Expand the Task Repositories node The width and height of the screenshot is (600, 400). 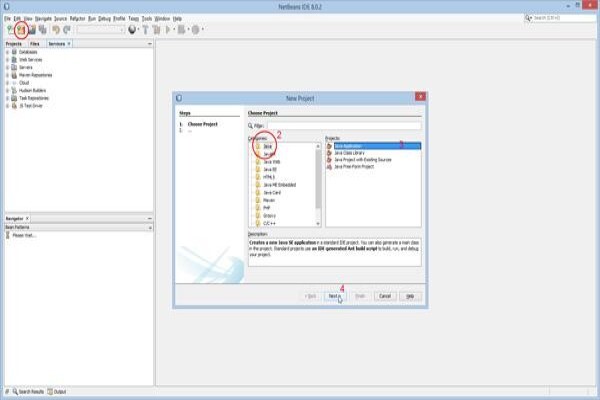[x=7, y=98]
